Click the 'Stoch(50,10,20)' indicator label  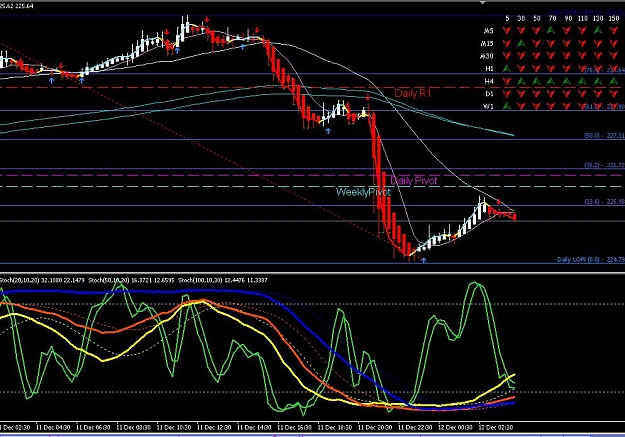(108, 280)
